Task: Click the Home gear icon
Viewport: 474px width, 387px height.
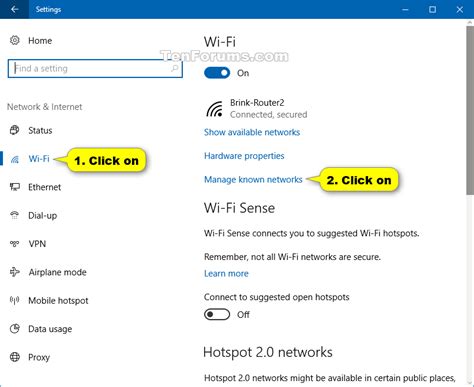Action: point(15,40)
